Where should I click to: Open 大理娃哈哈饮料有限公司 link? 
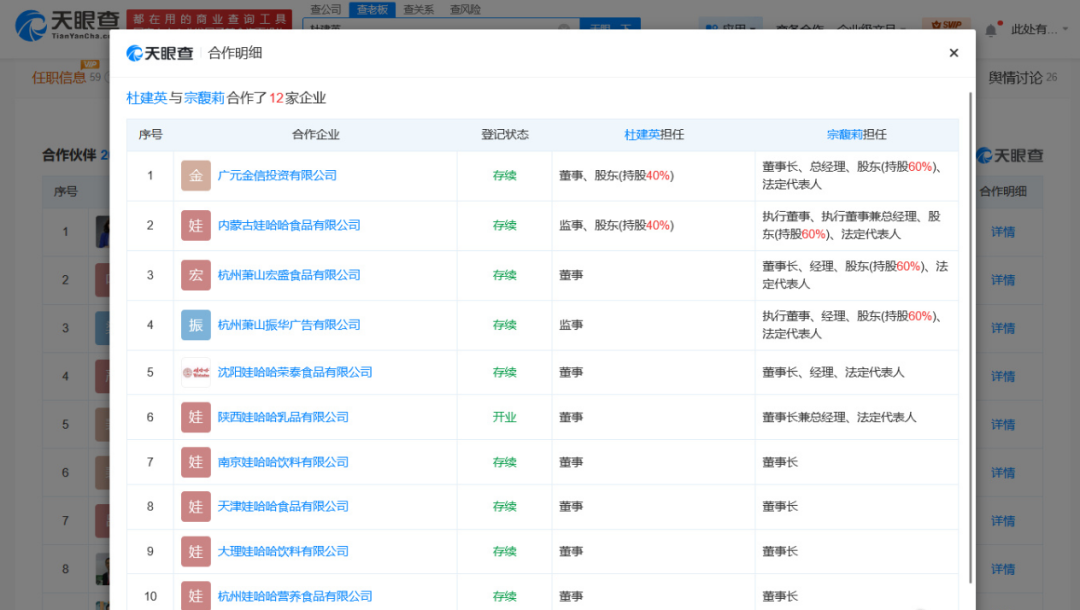(x=283, y=551)
